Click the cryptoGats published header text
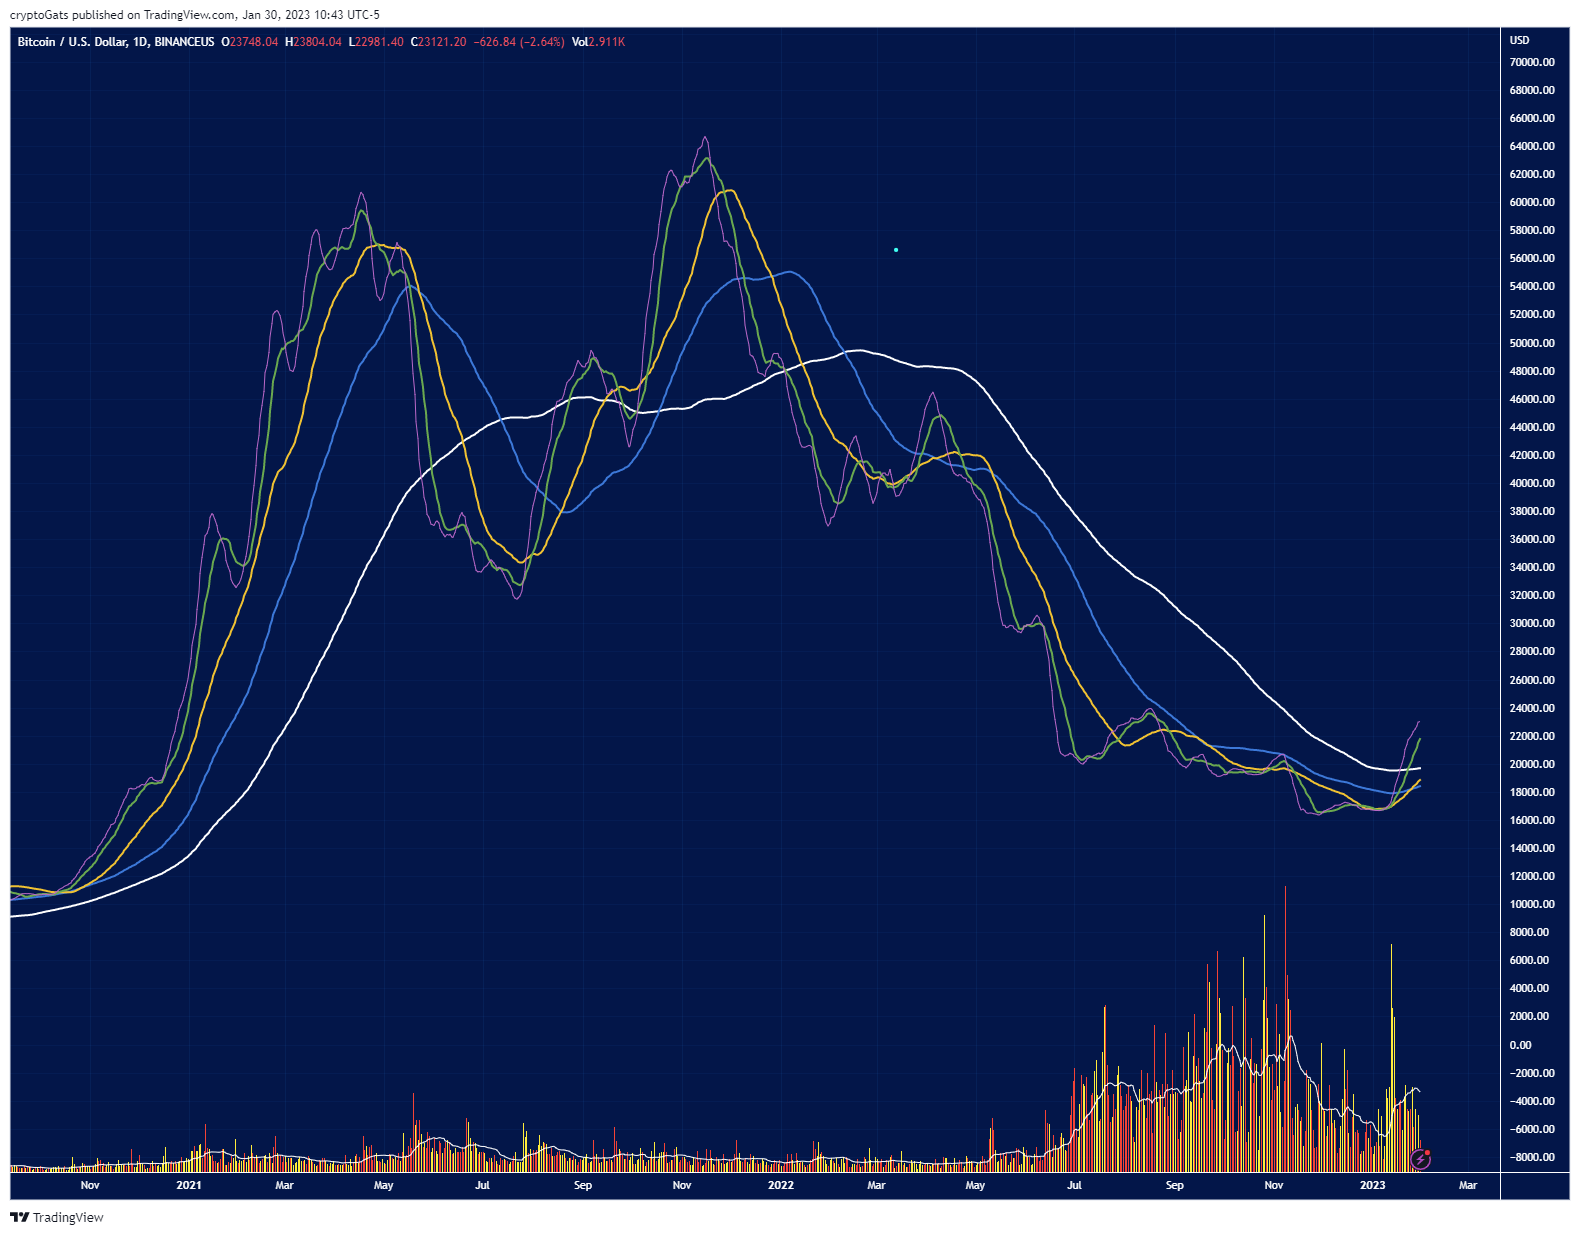This screenshot has width=1580, height=1235. point(195,15)
